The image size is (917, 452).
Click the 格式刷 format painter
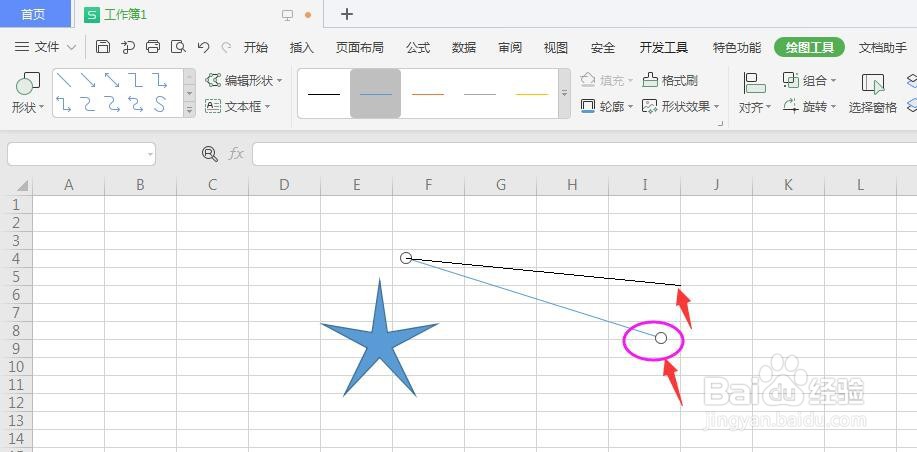point(670,80)
